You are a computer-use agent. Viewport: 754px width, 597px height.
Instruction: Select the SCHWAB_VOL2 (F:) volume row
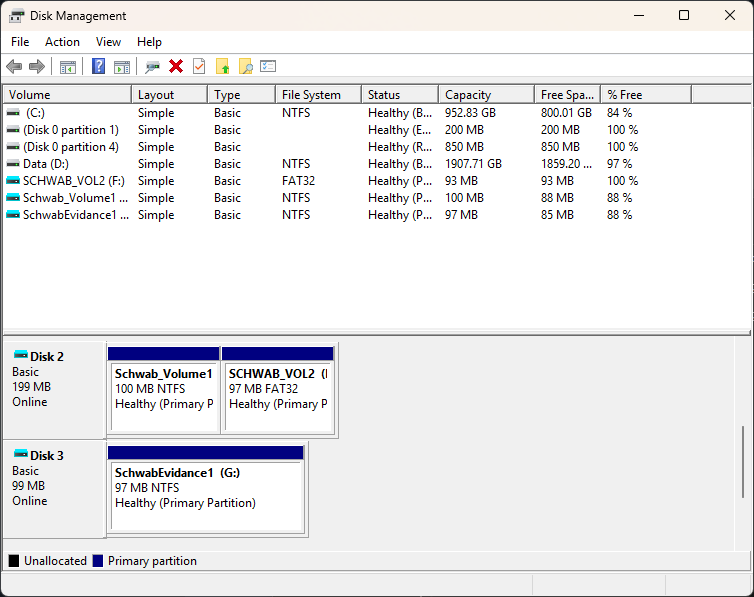377,181
